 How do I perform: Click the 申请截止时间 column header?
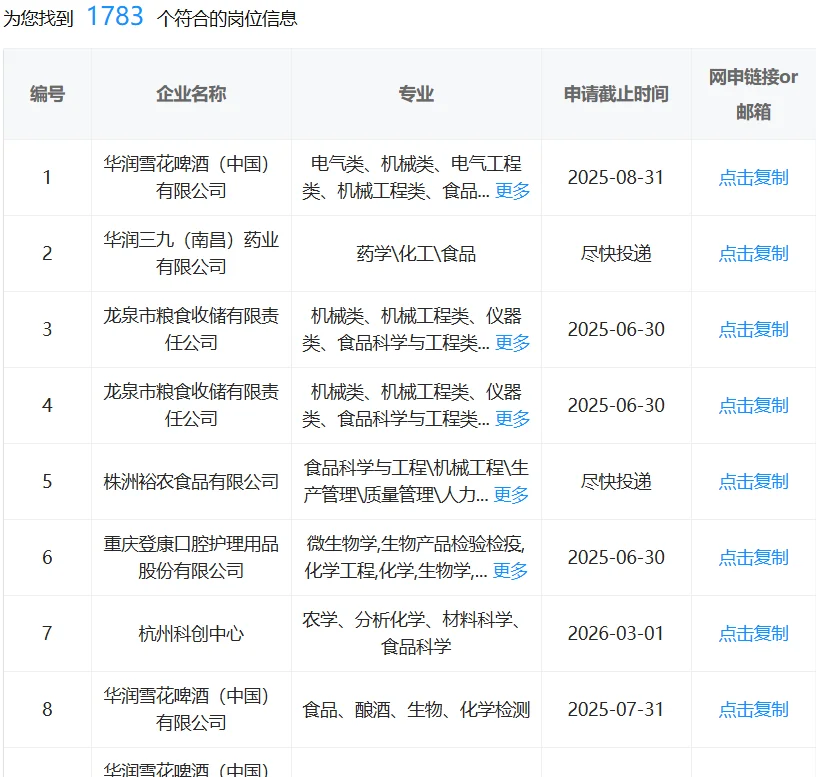[x=616, y=94]
